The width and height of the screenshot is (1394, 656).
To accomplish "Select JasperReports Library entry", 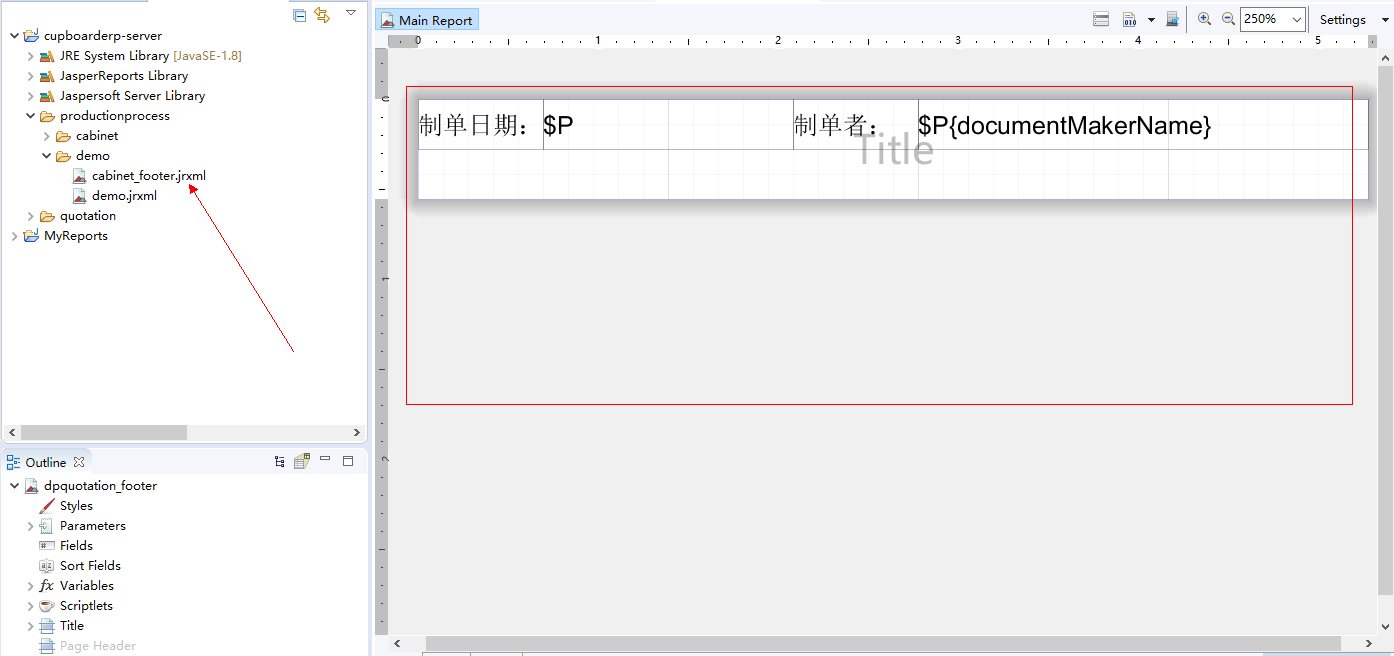I will point(124,76).
